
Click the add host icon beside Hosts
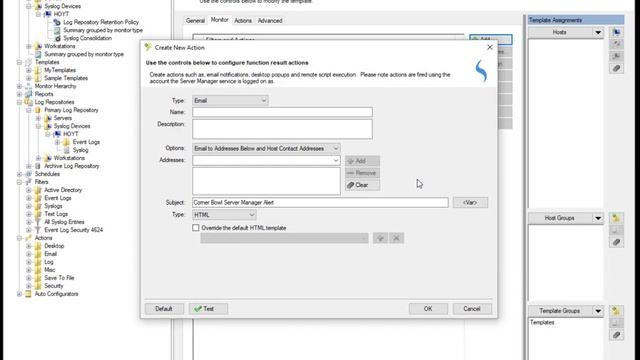pyautogui.click(x=616, y=32)
